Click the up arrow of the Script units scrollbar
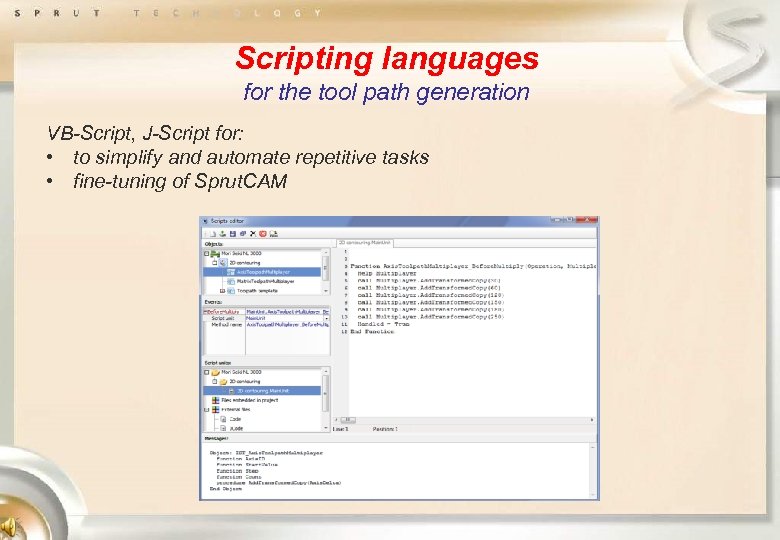 [x=326, y=371]
